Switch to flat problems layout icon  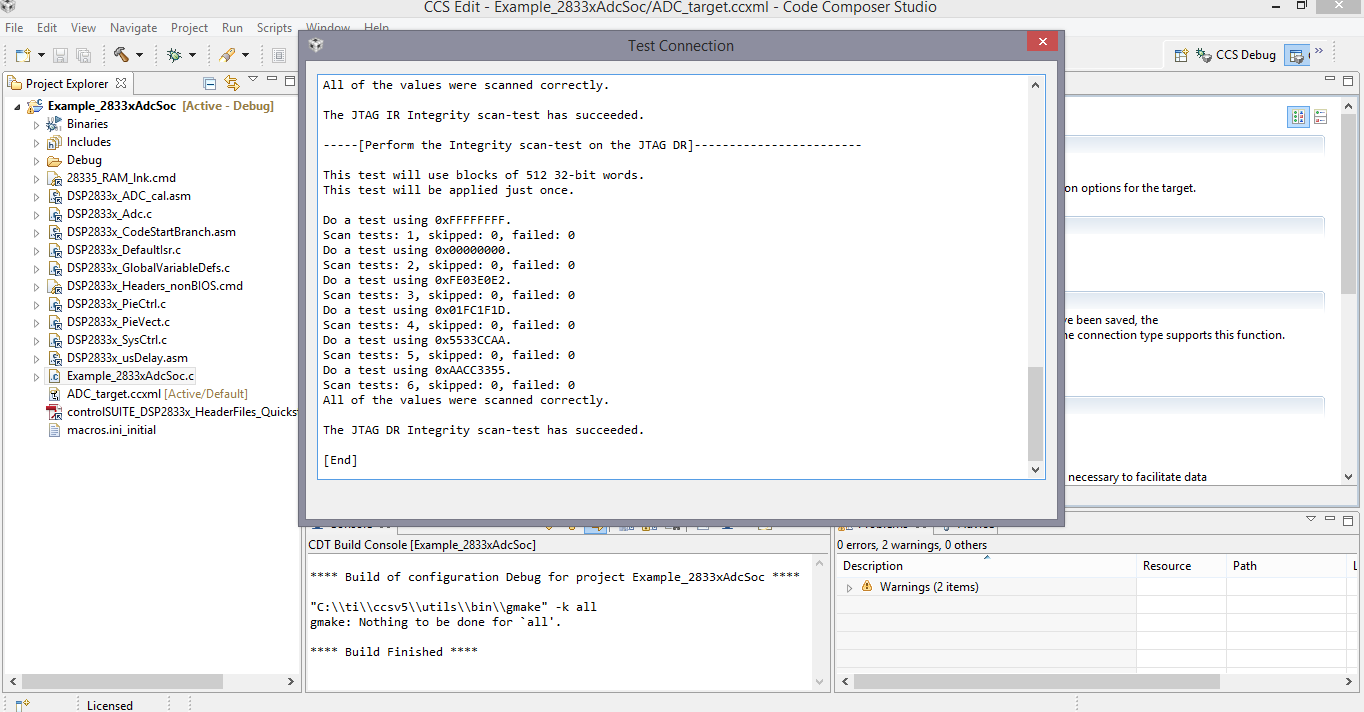click(1320, 117)
